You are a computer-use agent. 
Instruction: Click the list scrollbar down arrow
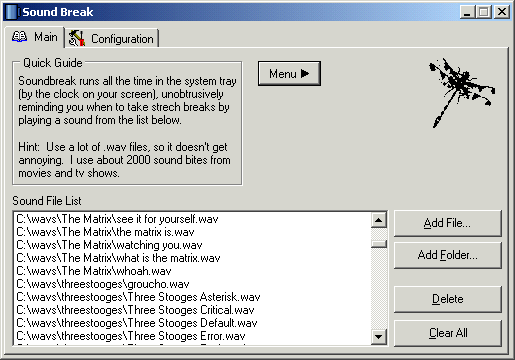379,336
